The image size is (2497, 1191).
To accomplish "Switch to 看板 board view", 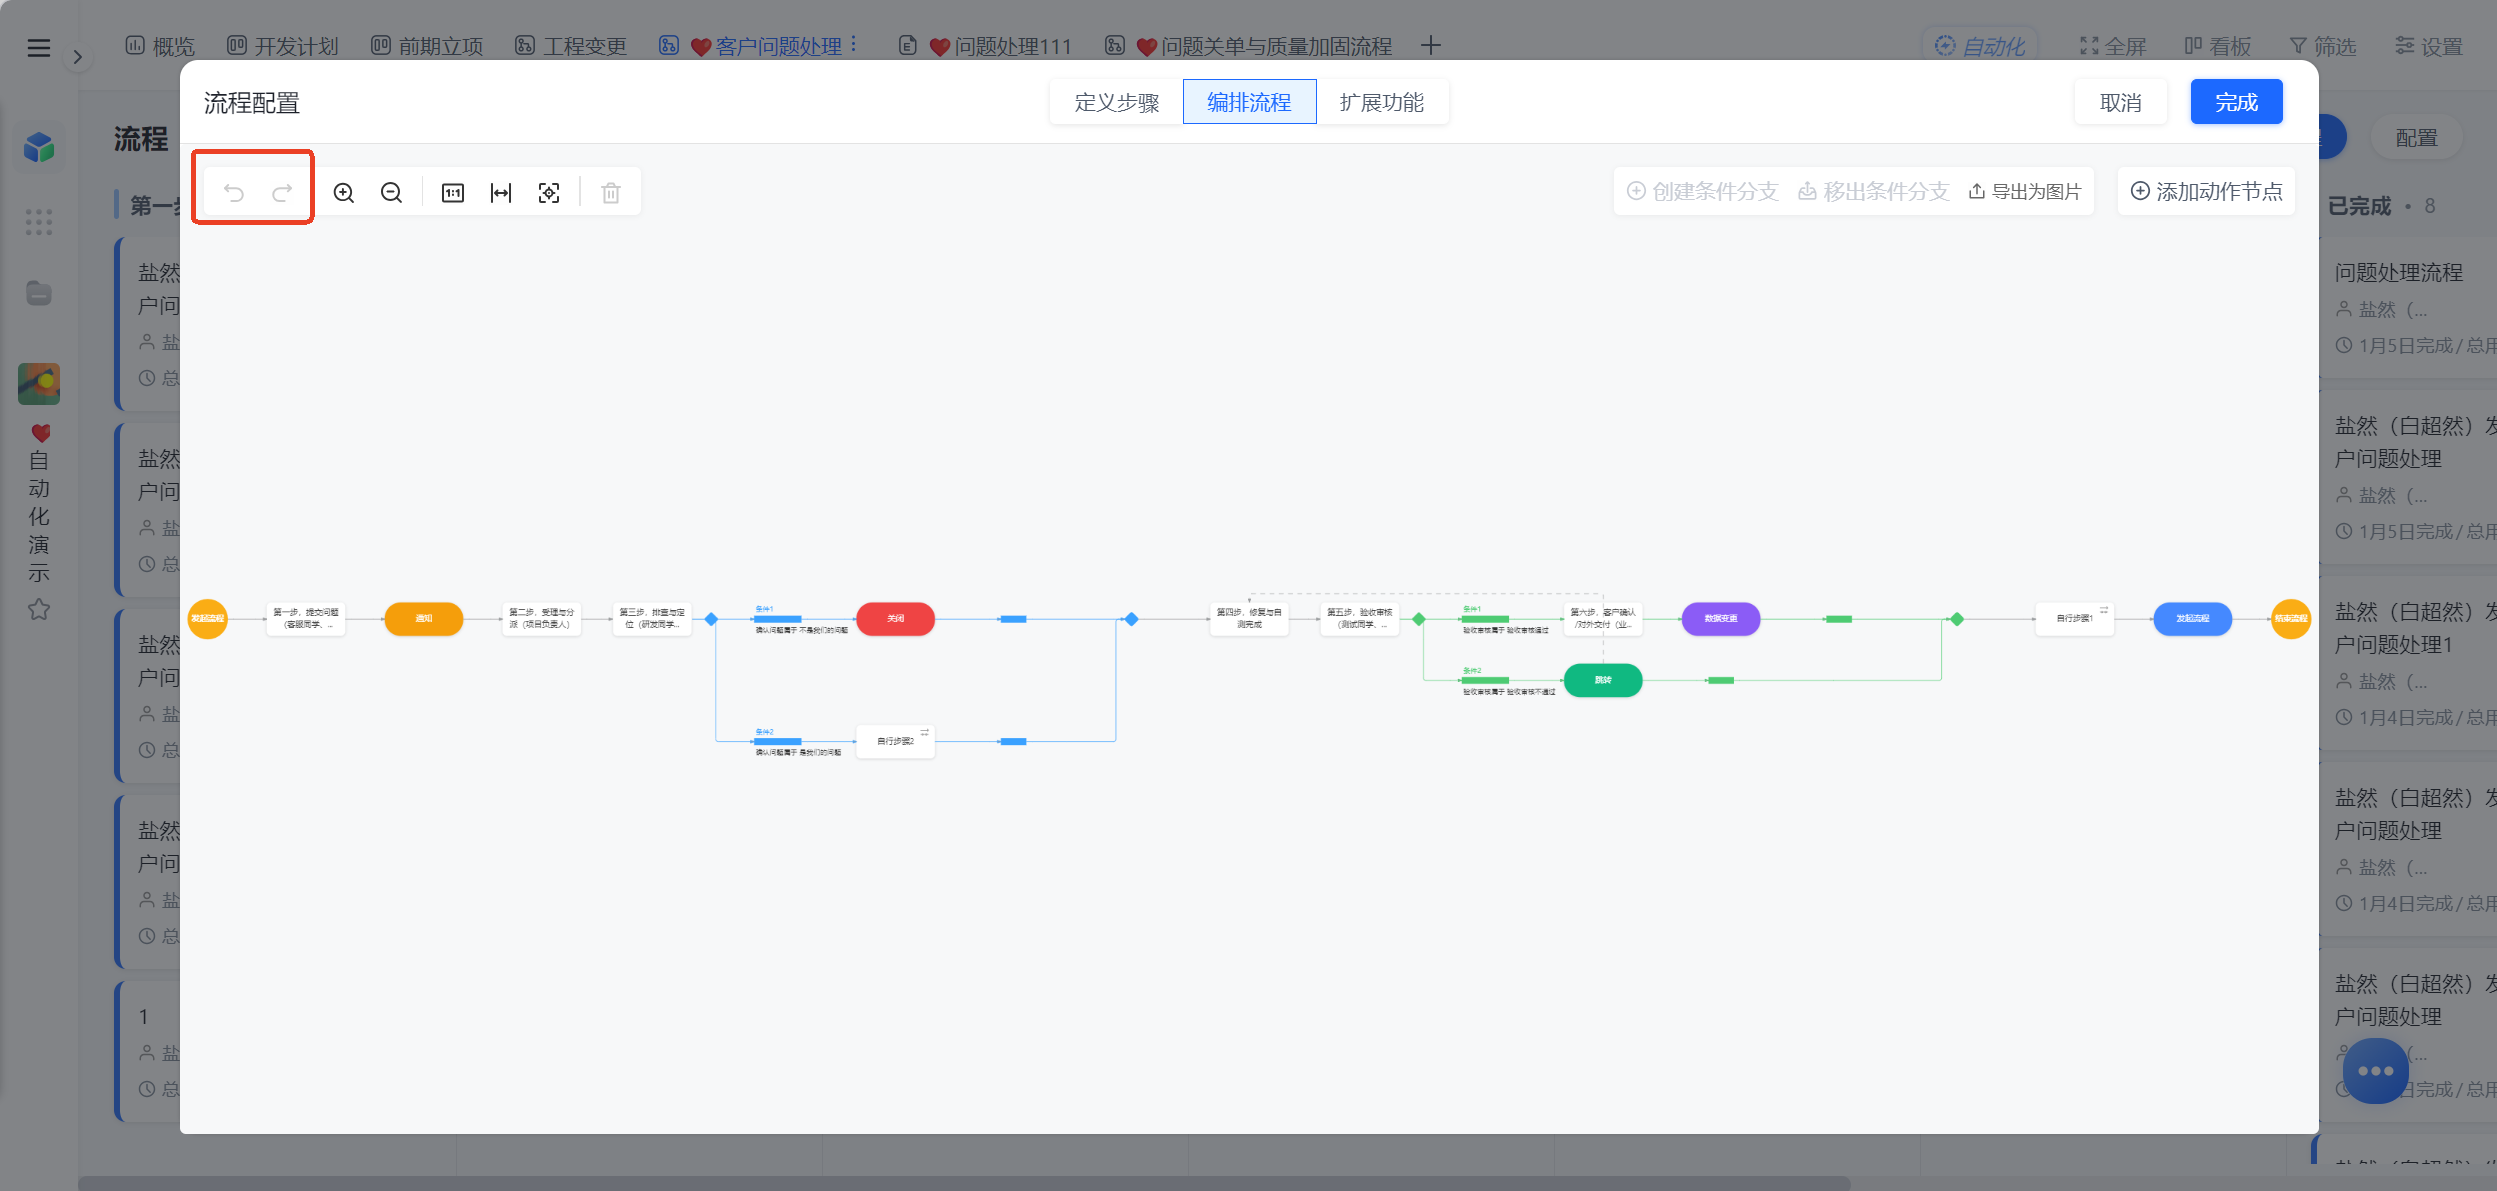I will (2217, 46).
